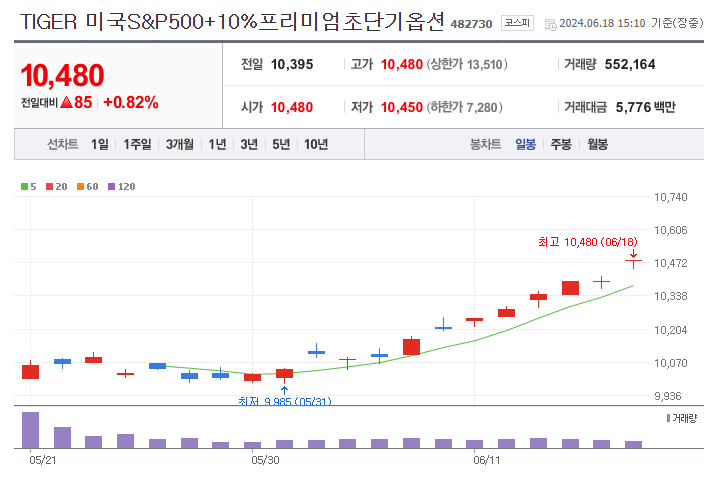The height and width of the screenshot is (481, 704).
Task: Click the 코스피 market badge
Action: (517, 22)
